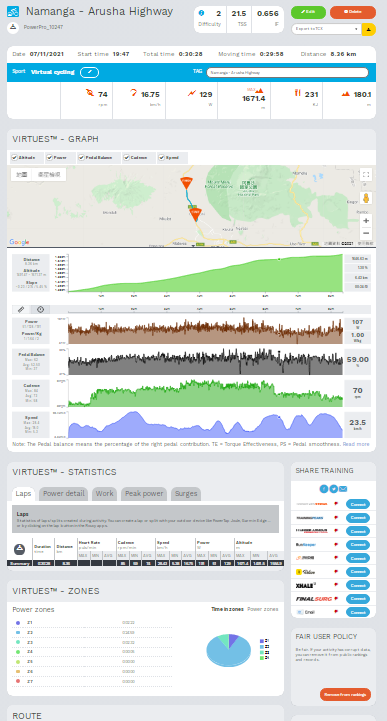Follow the Read more link

click(356, 444)
